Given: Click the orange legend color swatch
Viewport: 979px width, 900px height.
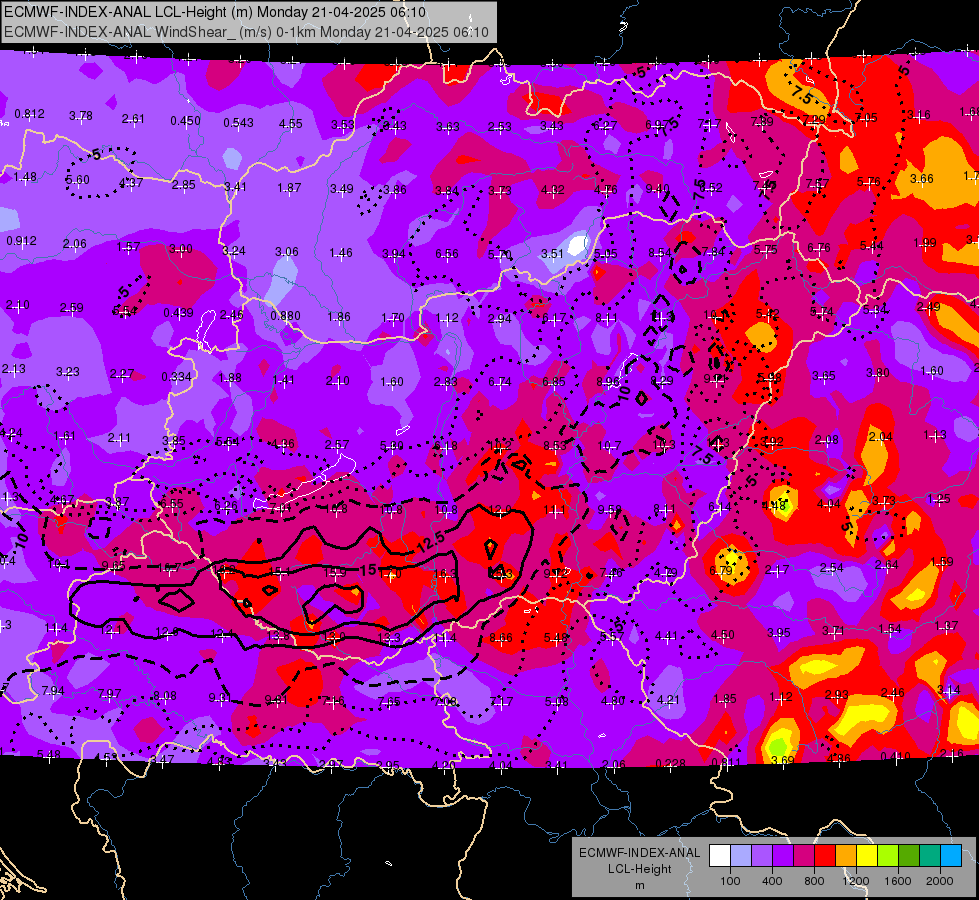Looking at the screenshot, I should pyautogui.click(x=846, y=856).
